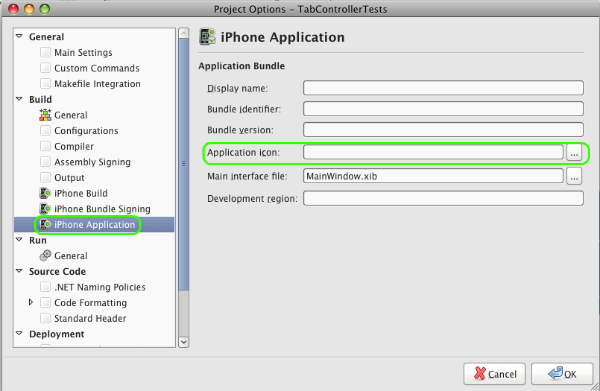Close the Project Options window
Screen dimensions: 600x391
(x=13, y=8)
